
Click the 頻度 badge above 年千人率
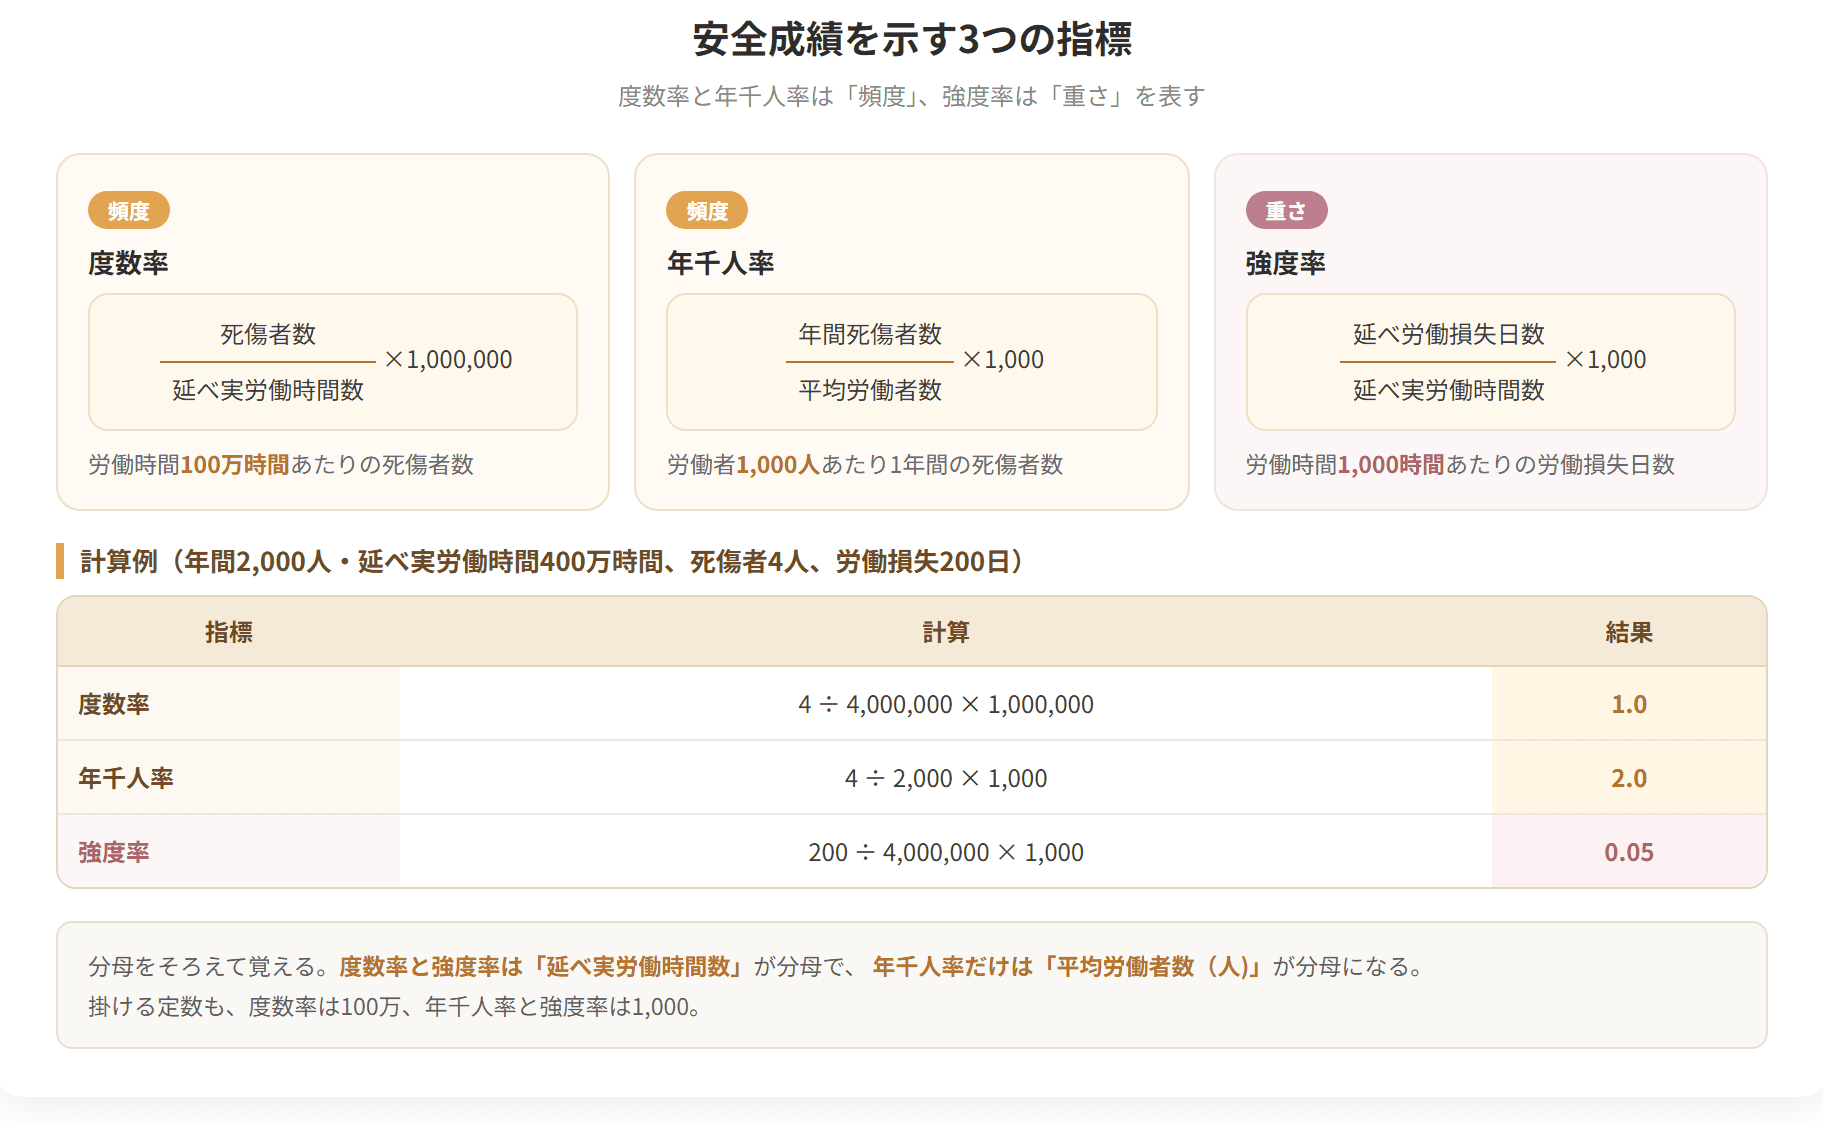click(707, 210)
